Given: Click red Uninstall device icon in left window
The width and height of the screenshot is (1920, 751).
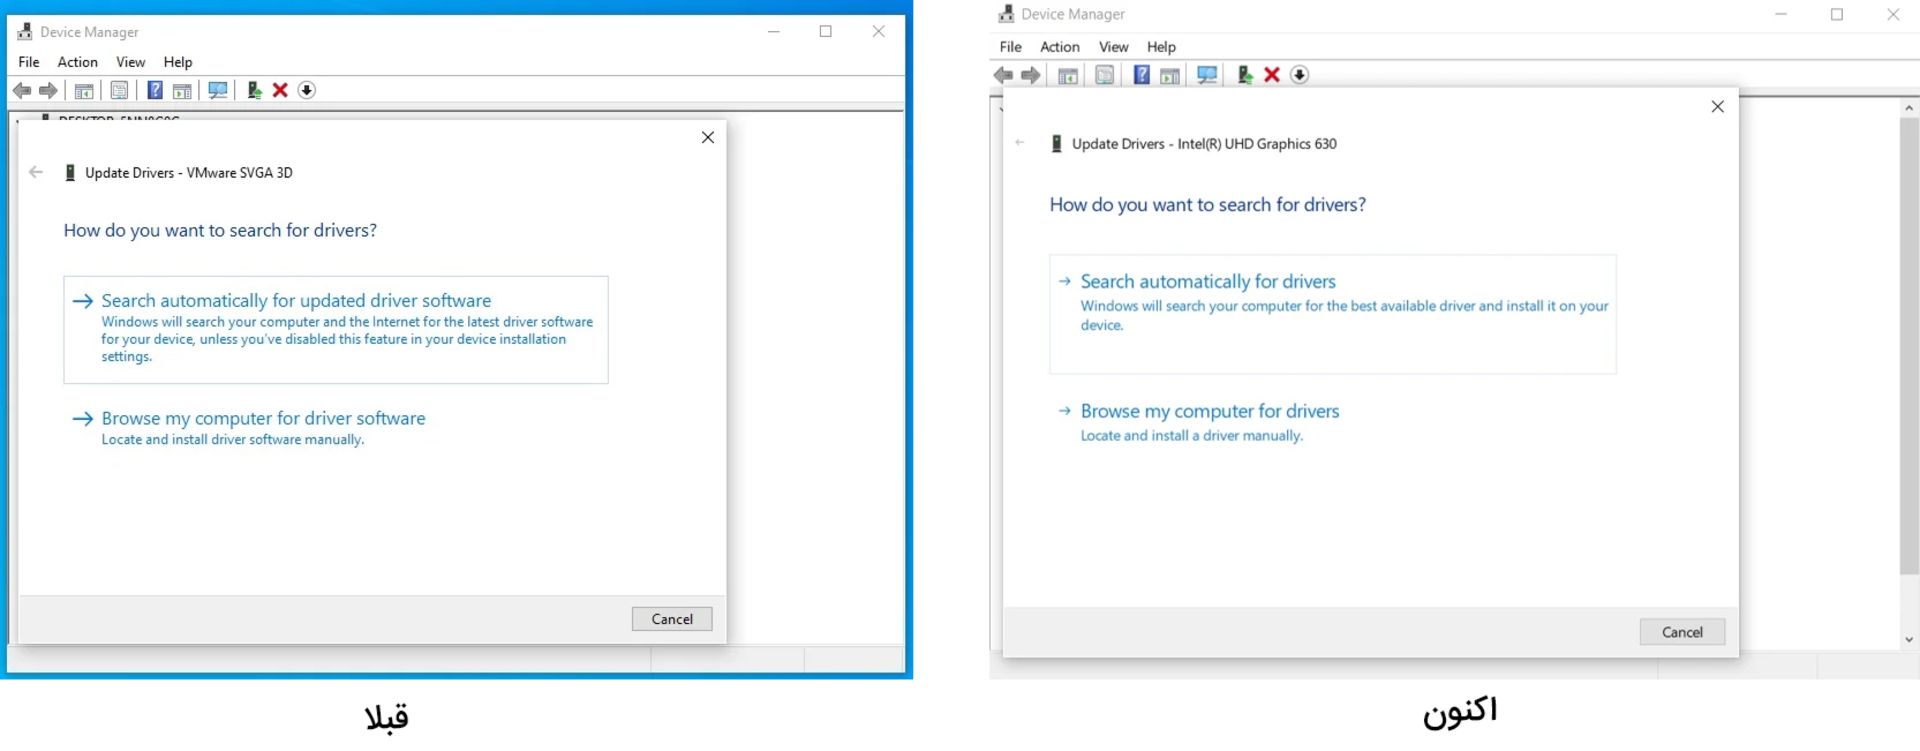Looking at the screenshot, I should 281,91.
